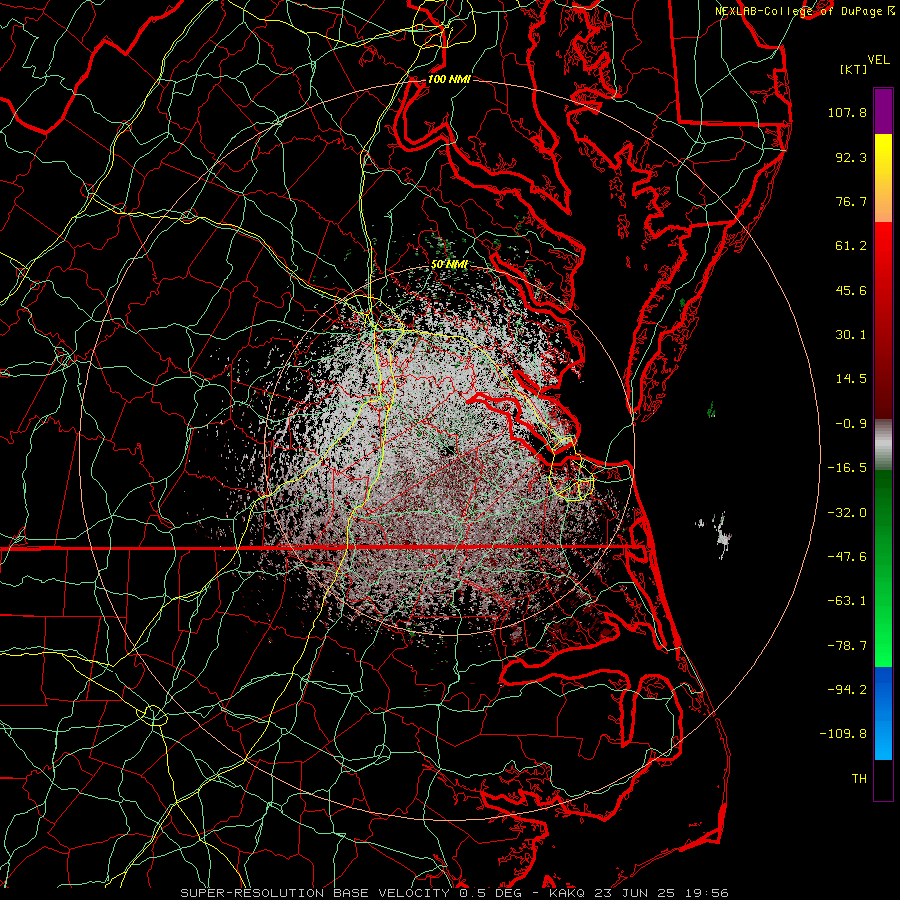The width and height of the screenshot is (900, 900).
Task: Click the 76.7 legend value
Action: click(x=851, y=201)
